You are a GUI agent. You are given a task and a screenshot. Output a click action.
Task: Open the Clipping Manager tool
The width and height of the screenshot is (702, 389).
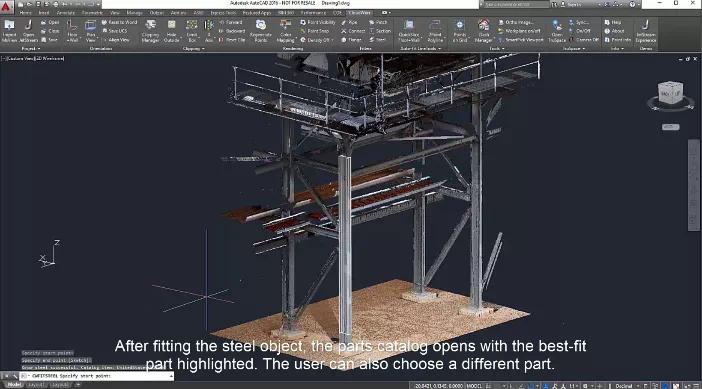pyautogui.click(x=150, y=31)
